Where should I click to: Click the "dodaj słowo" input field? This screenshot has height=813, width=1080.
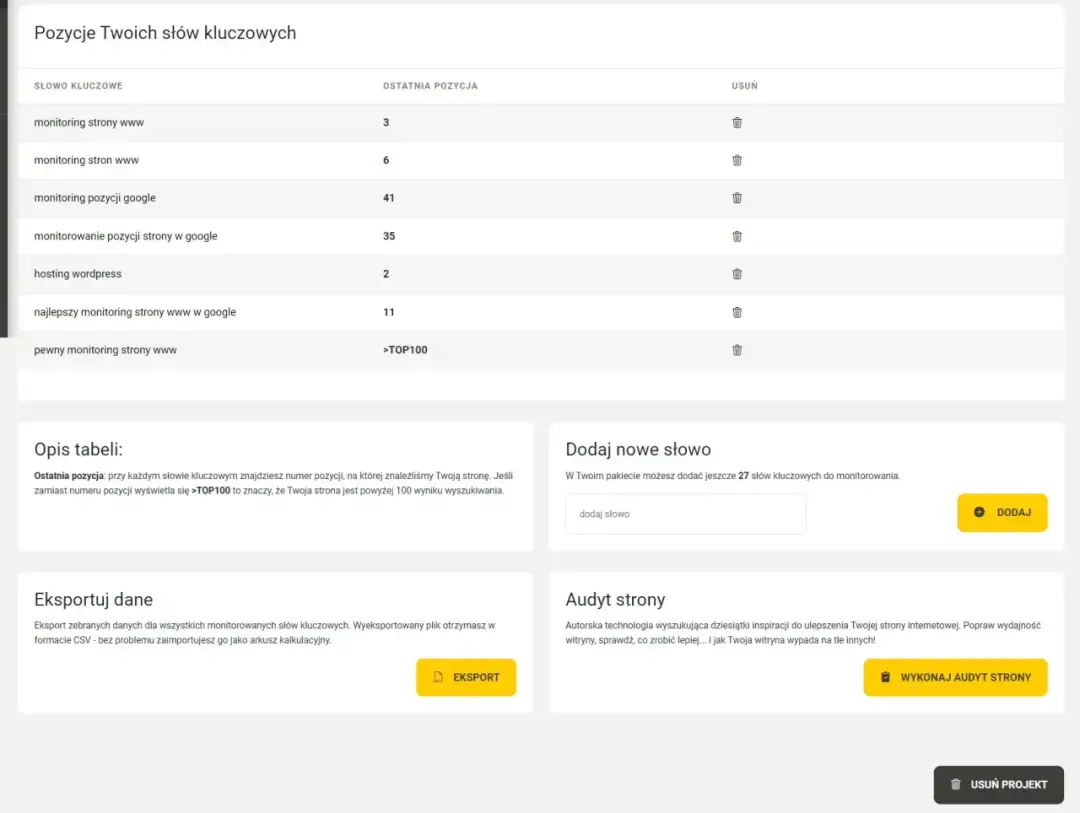(x=685, y=513)
